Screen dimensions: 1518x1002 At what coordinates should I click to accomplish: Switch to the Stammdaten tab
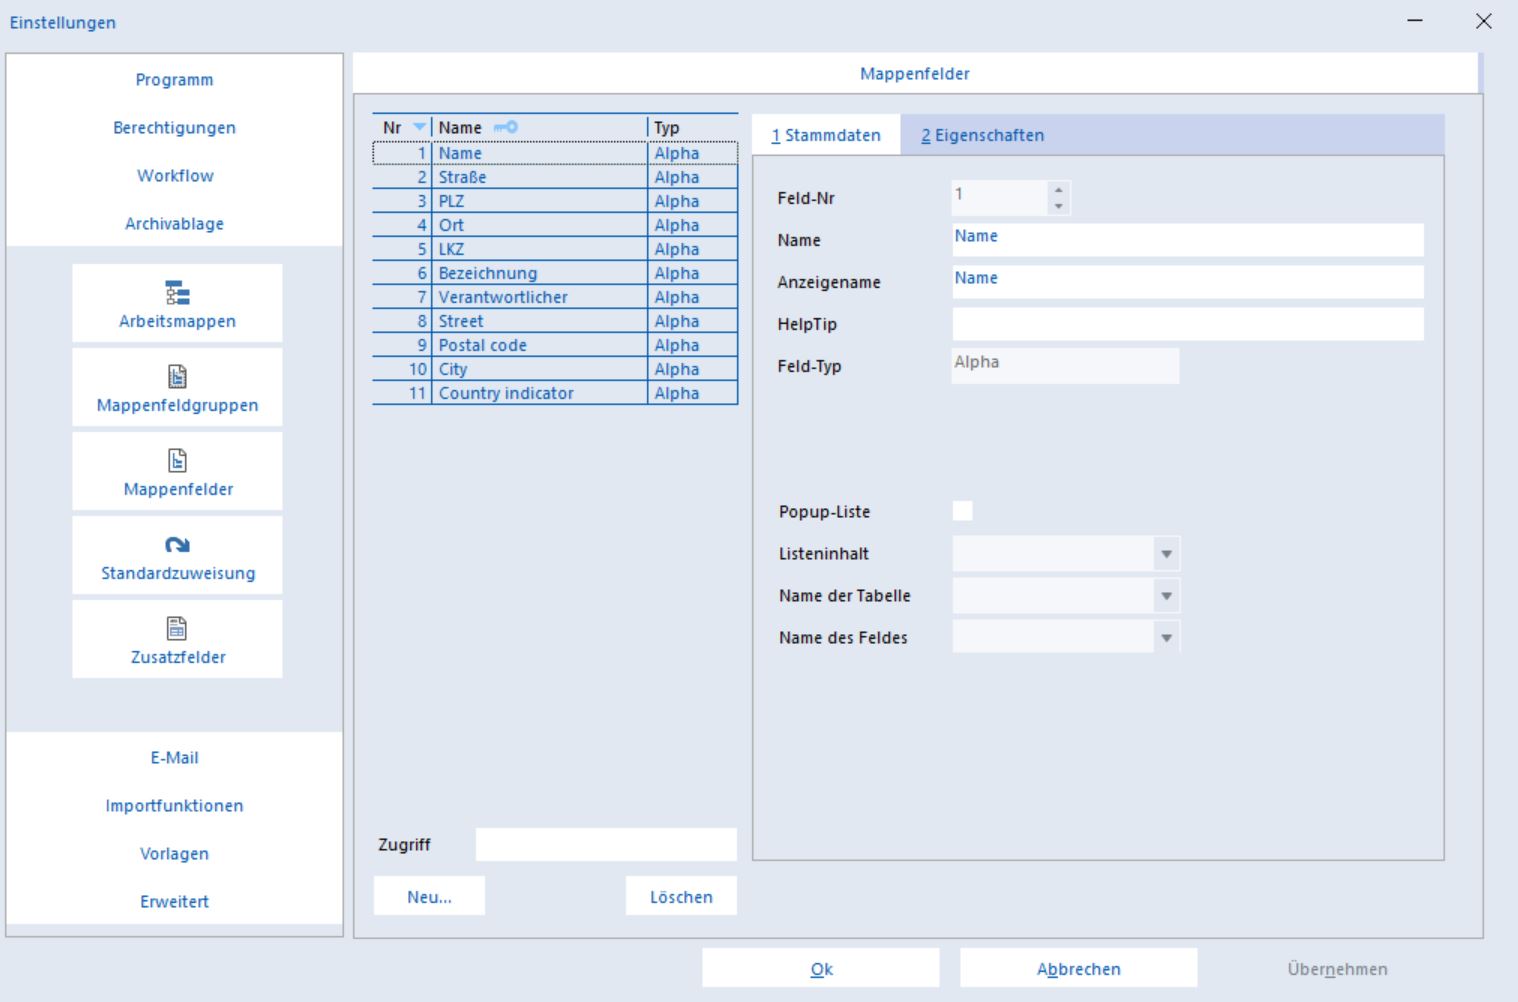[x=826, y=135]
